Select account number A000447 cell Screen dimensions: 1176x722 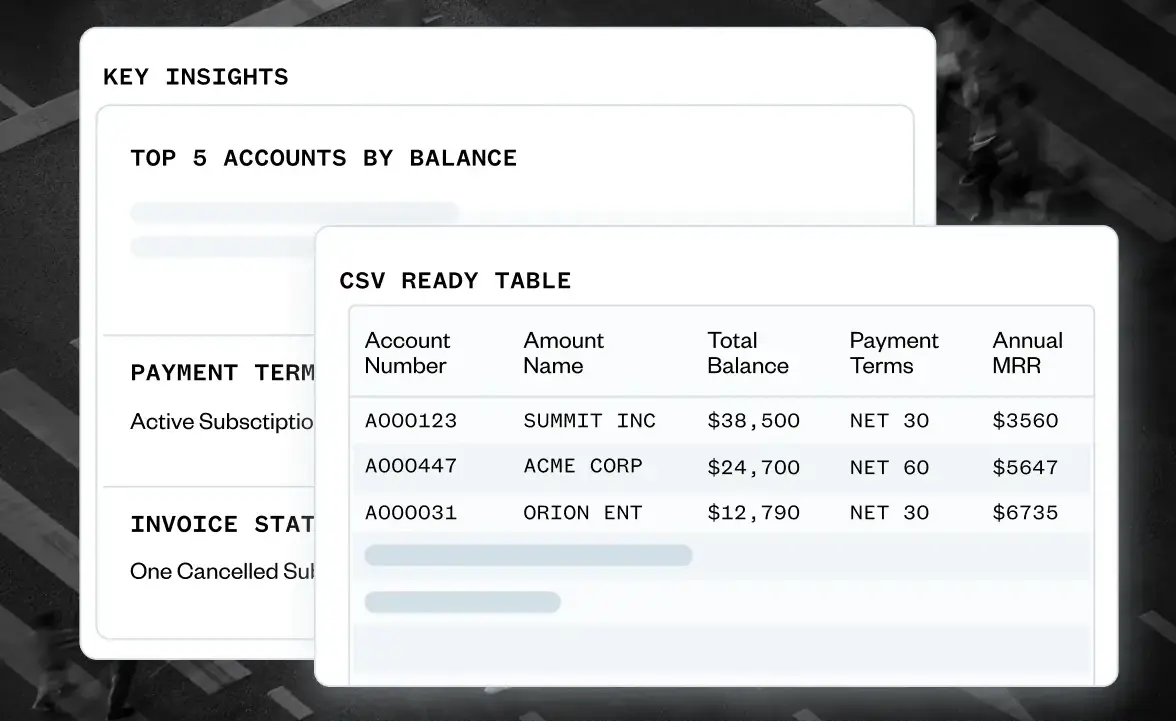(x=410, y=467)
